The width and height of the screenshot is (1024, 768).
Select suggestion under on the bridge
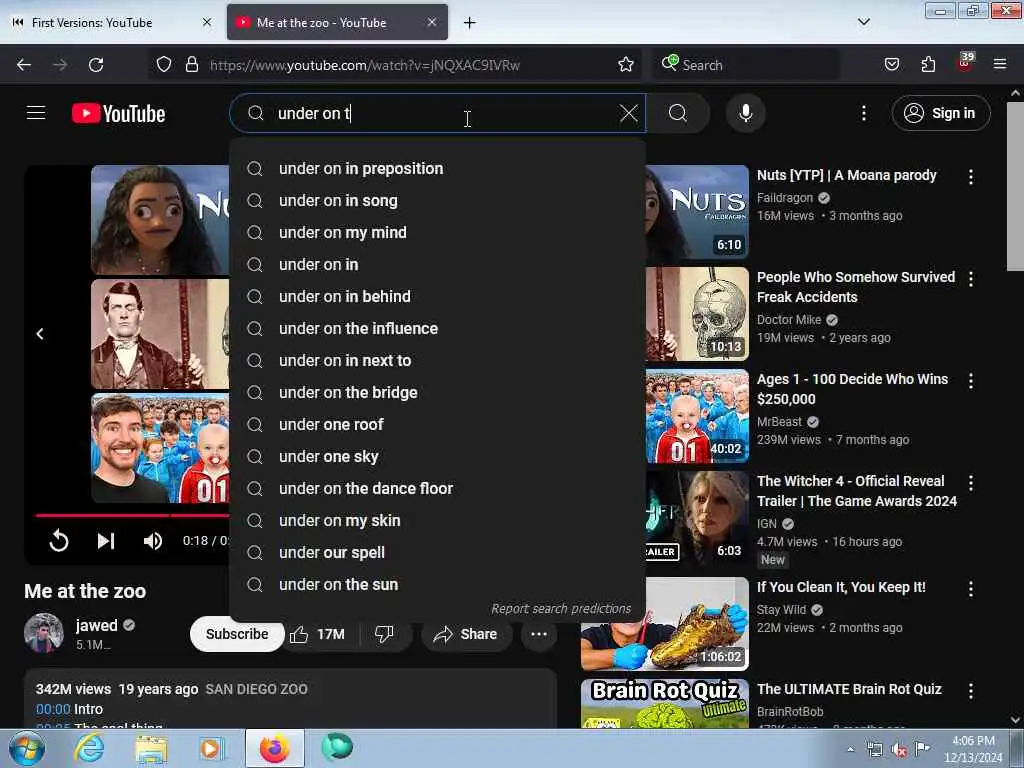438,392
